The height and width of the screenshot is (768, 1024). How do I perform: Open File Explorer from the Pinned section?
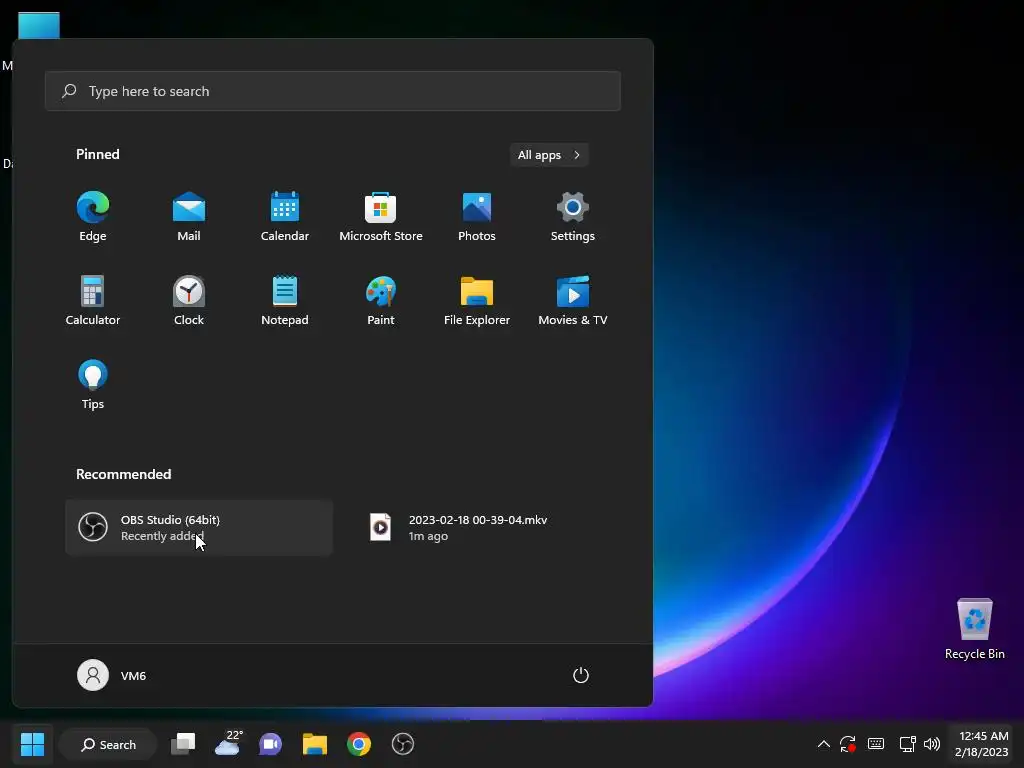pos(477,301)
